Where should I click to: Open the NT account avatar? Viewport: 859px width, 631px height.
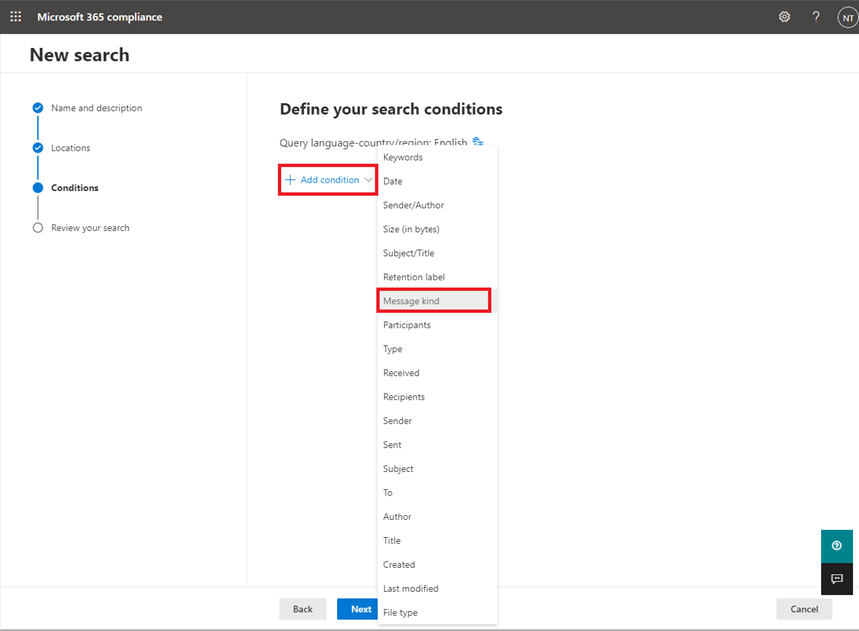pos(847,18)
